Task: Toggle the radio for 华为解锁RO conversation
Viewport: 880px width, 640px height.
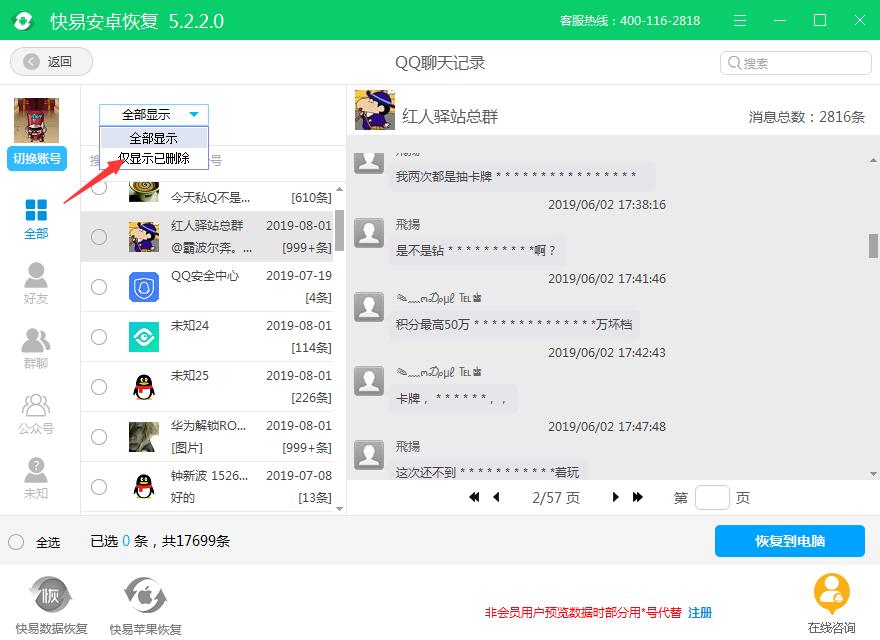Action: [99, 437]
